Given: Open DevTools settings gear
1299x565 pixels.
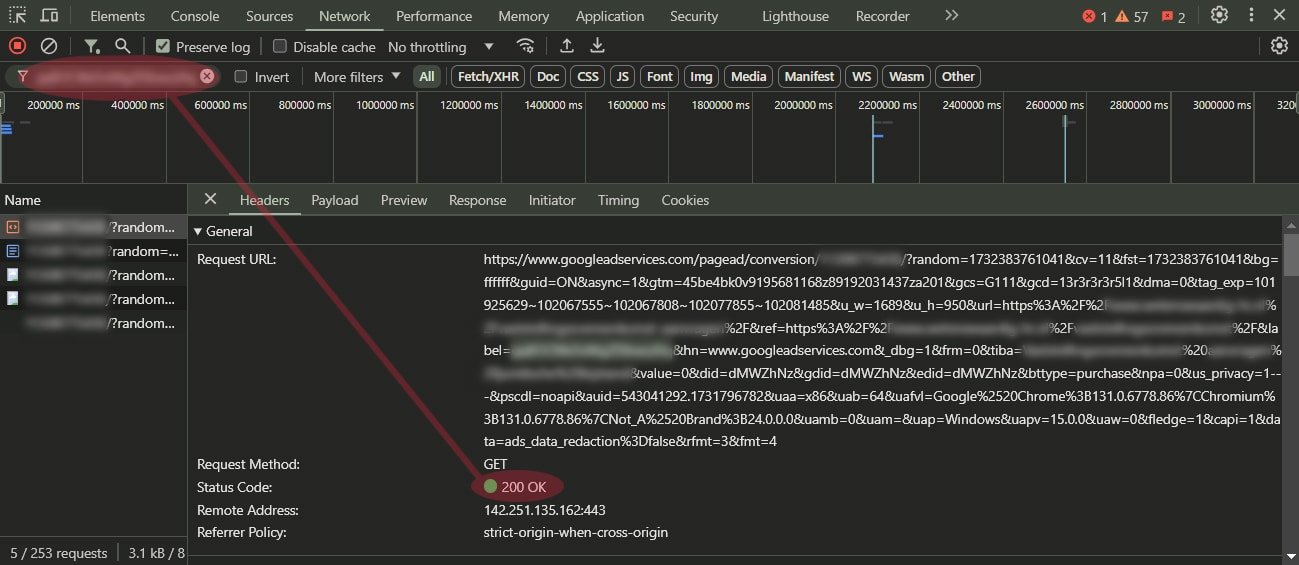Looking at the screenshot, I should pyautogui.click(x=1219, y=16).
